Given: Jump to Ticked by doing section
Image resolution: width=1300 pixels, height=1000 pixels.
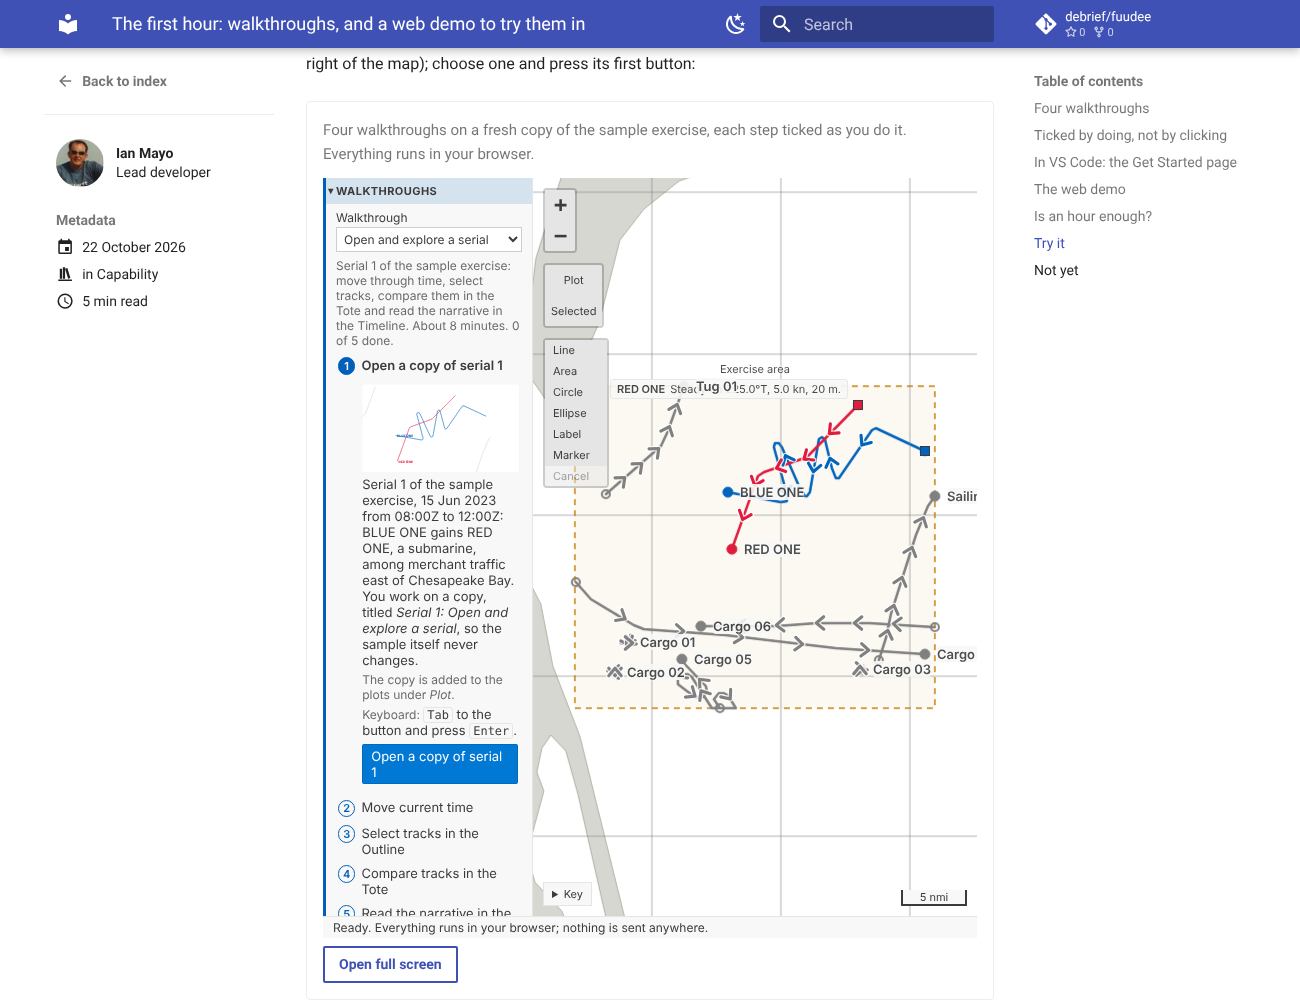Looking at the screenshot, I should (1130, 135).
